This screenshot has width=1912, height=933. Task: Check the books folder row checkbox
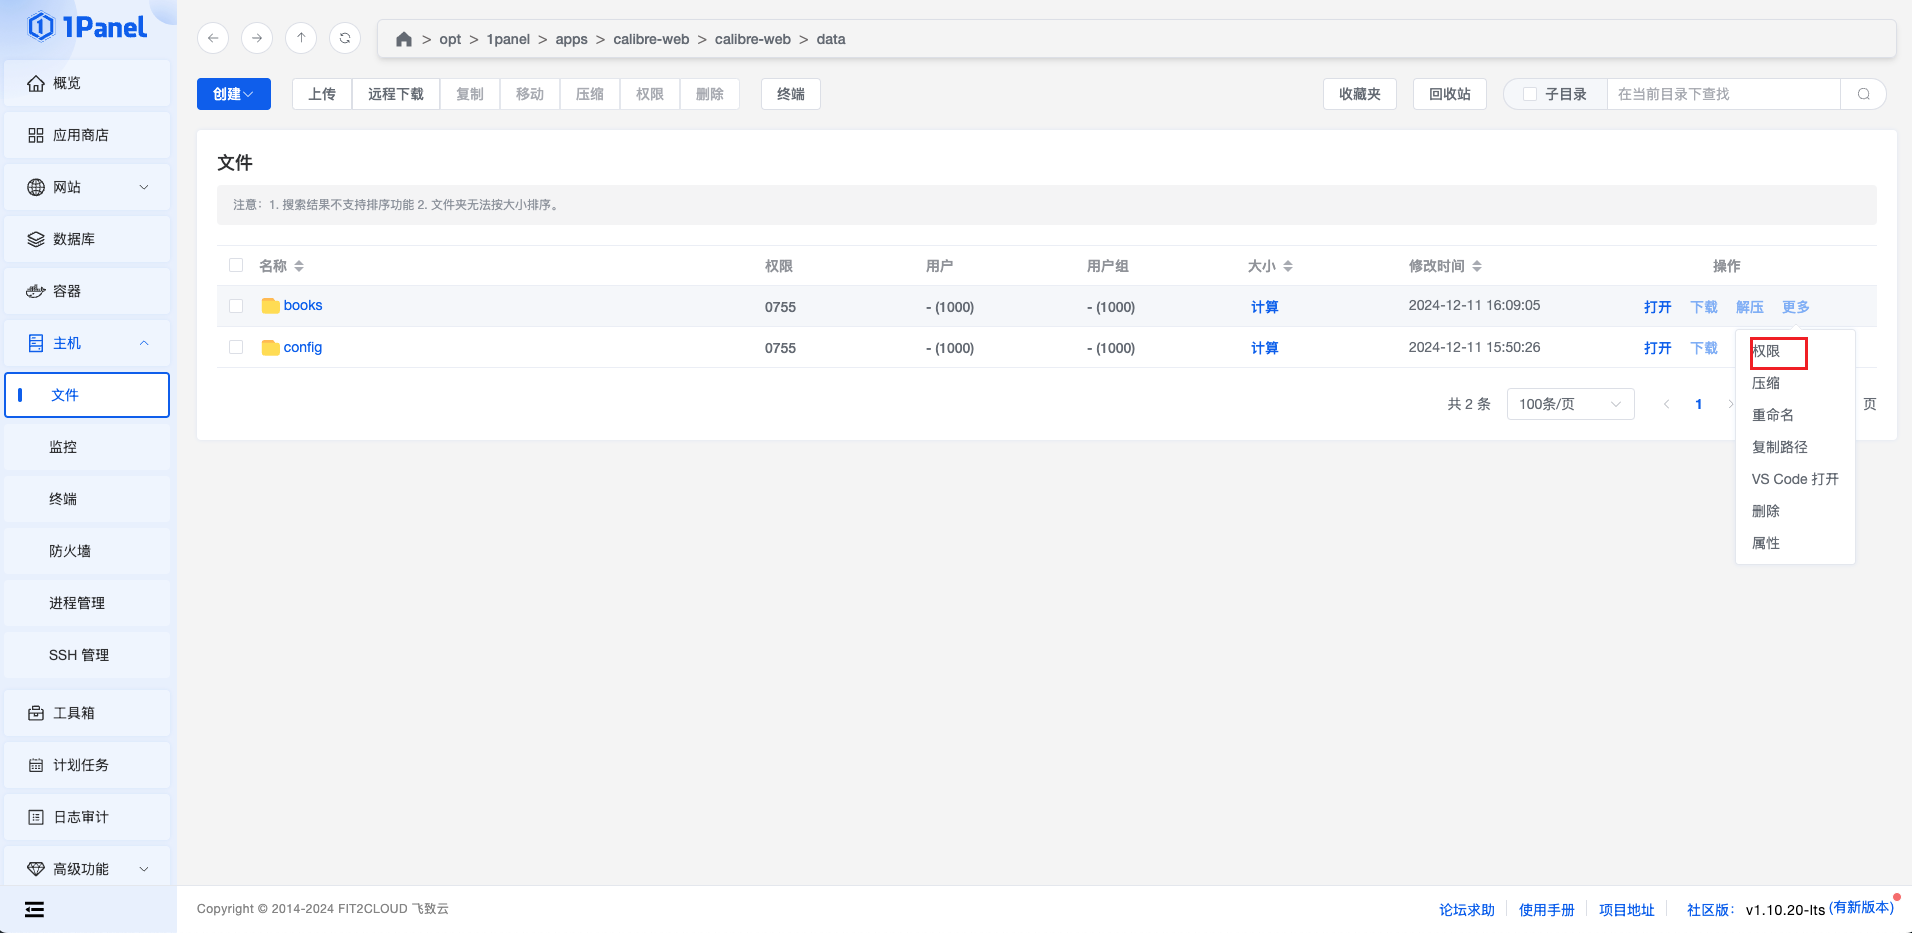click(x=236, y=306)
